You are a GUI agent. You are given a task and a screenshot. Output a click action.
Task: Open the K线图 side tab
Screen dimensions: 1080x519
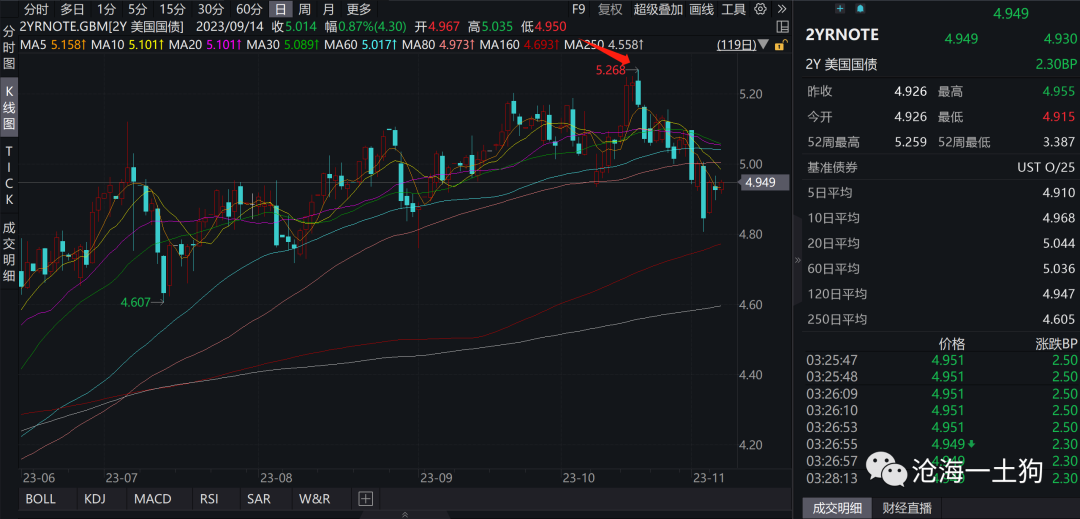[x=9, y=107]
